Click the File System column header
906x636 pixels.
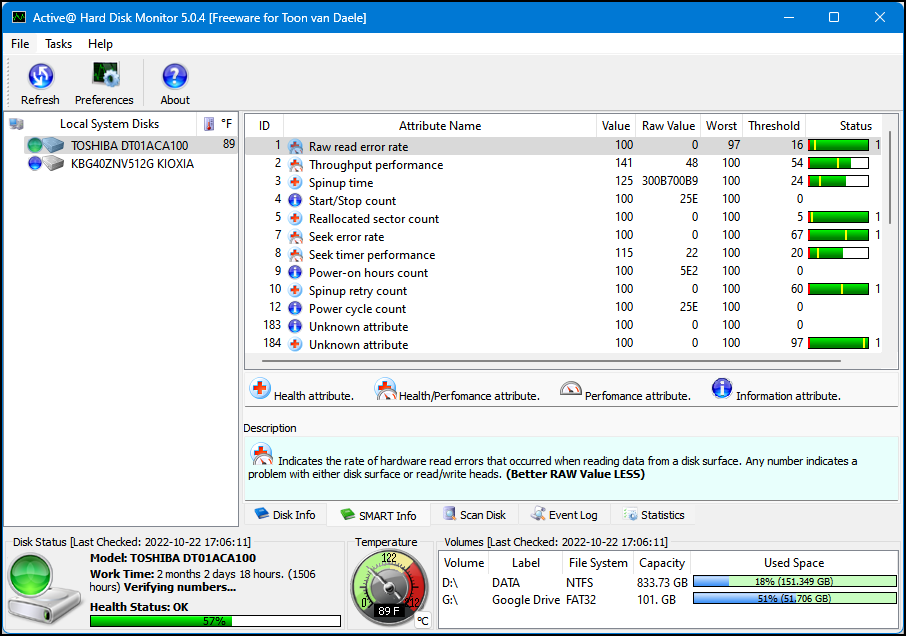click(598, 563)
